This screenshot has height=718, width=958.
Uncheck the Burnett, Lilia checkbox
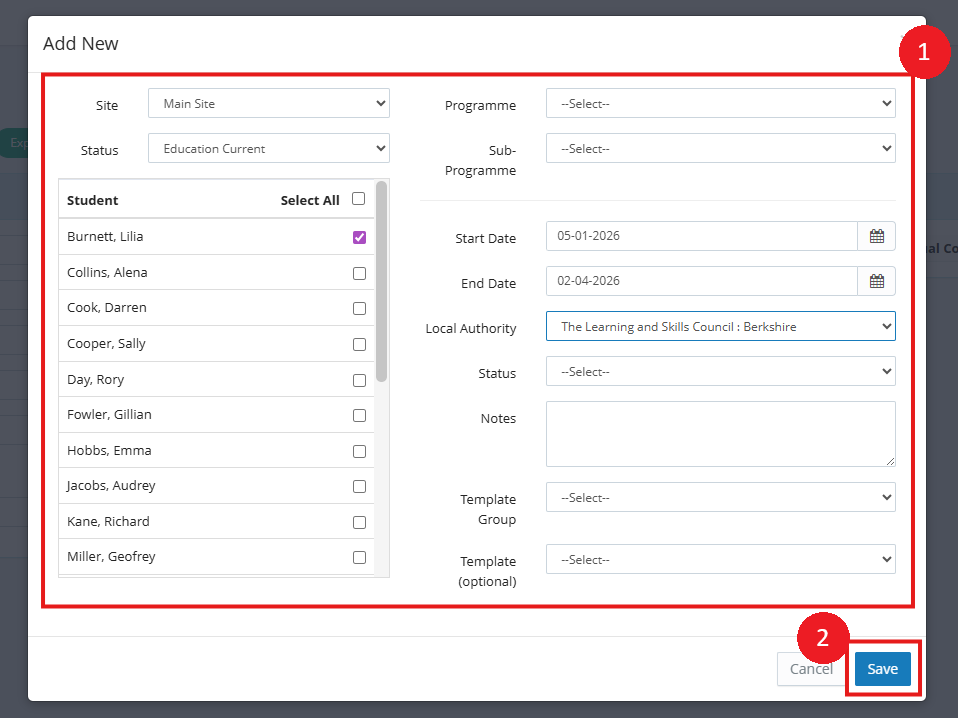tap(359, 237)
